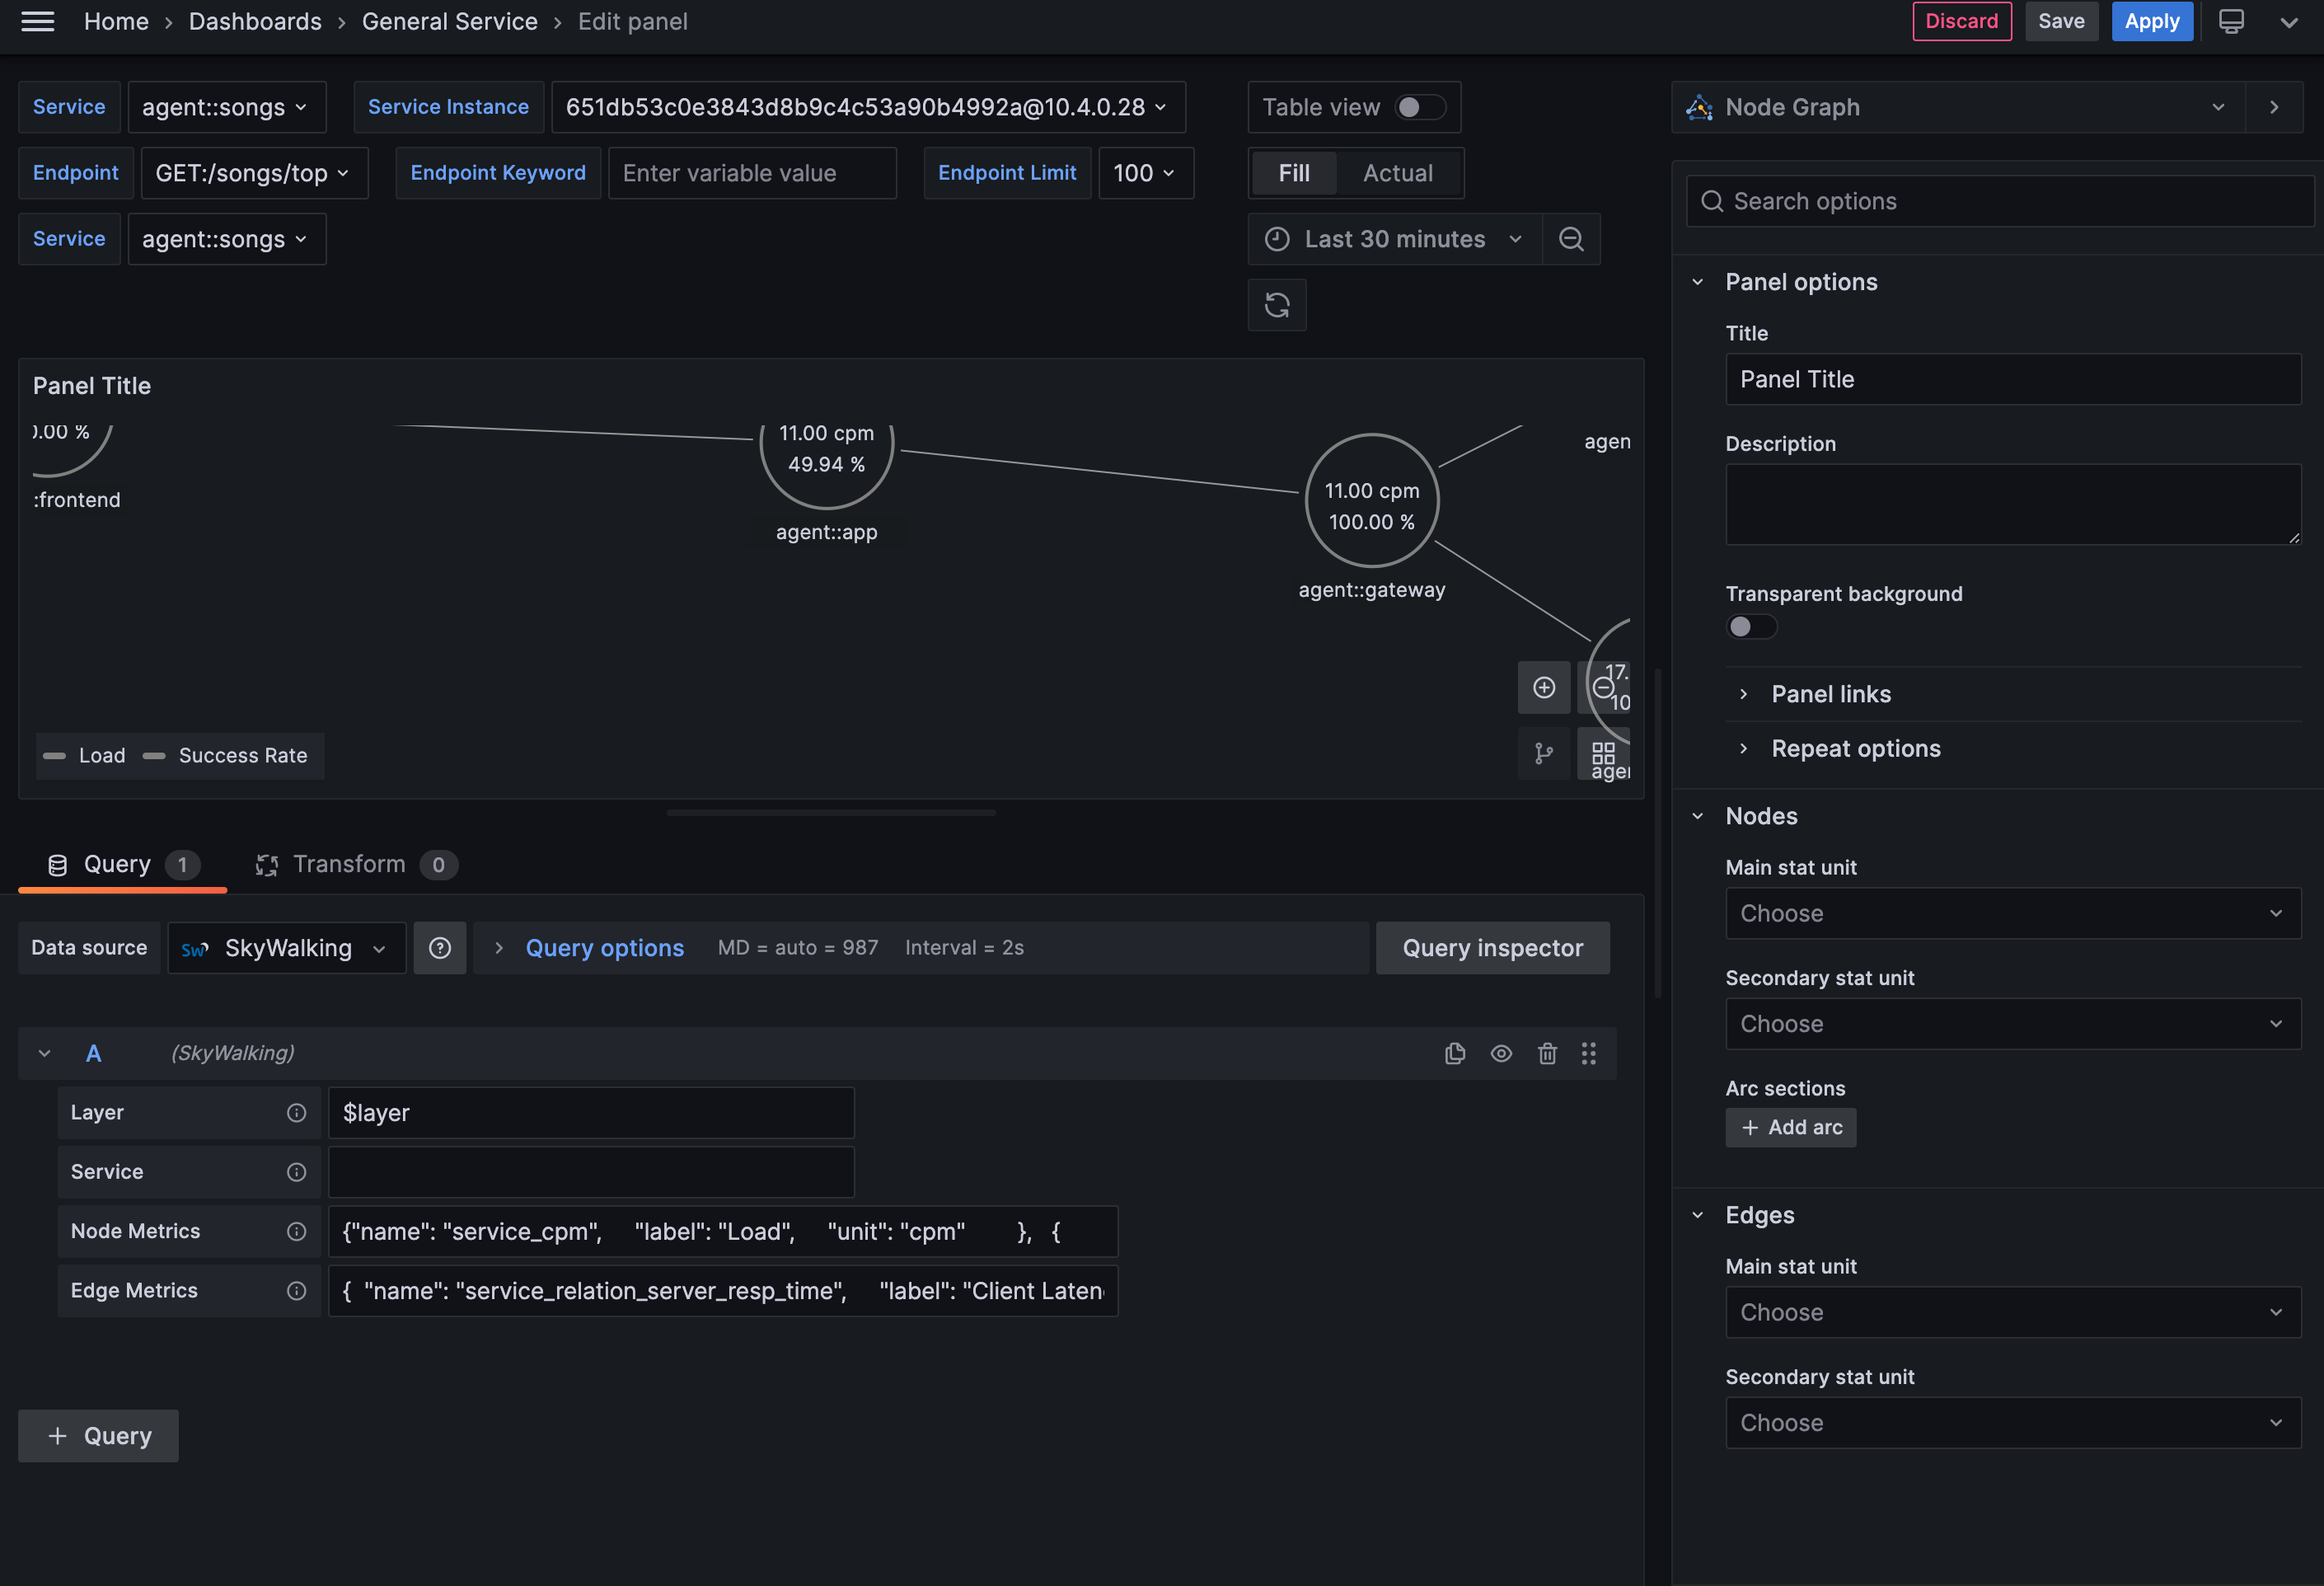Go to Home breadcrumb

[116, 21]
